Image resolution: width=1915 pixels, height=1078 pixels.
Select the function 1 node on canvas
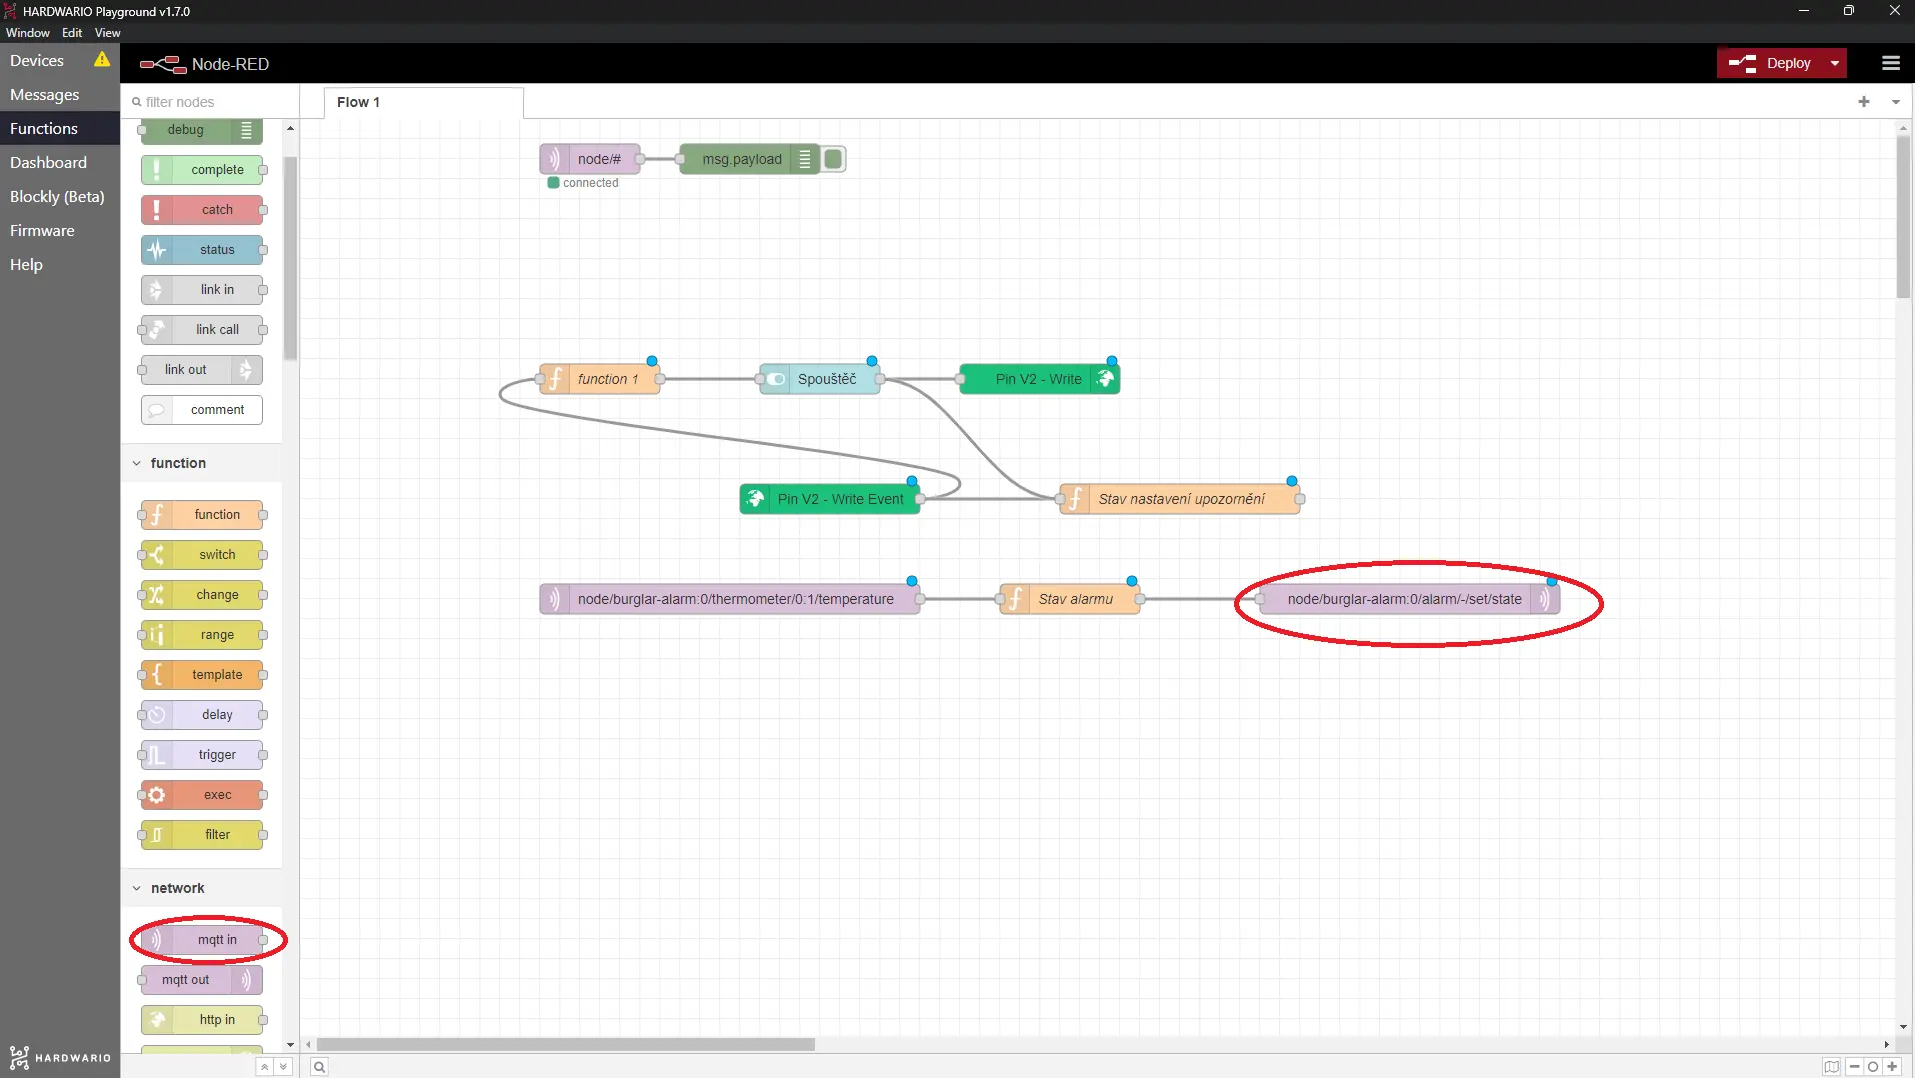600,379
